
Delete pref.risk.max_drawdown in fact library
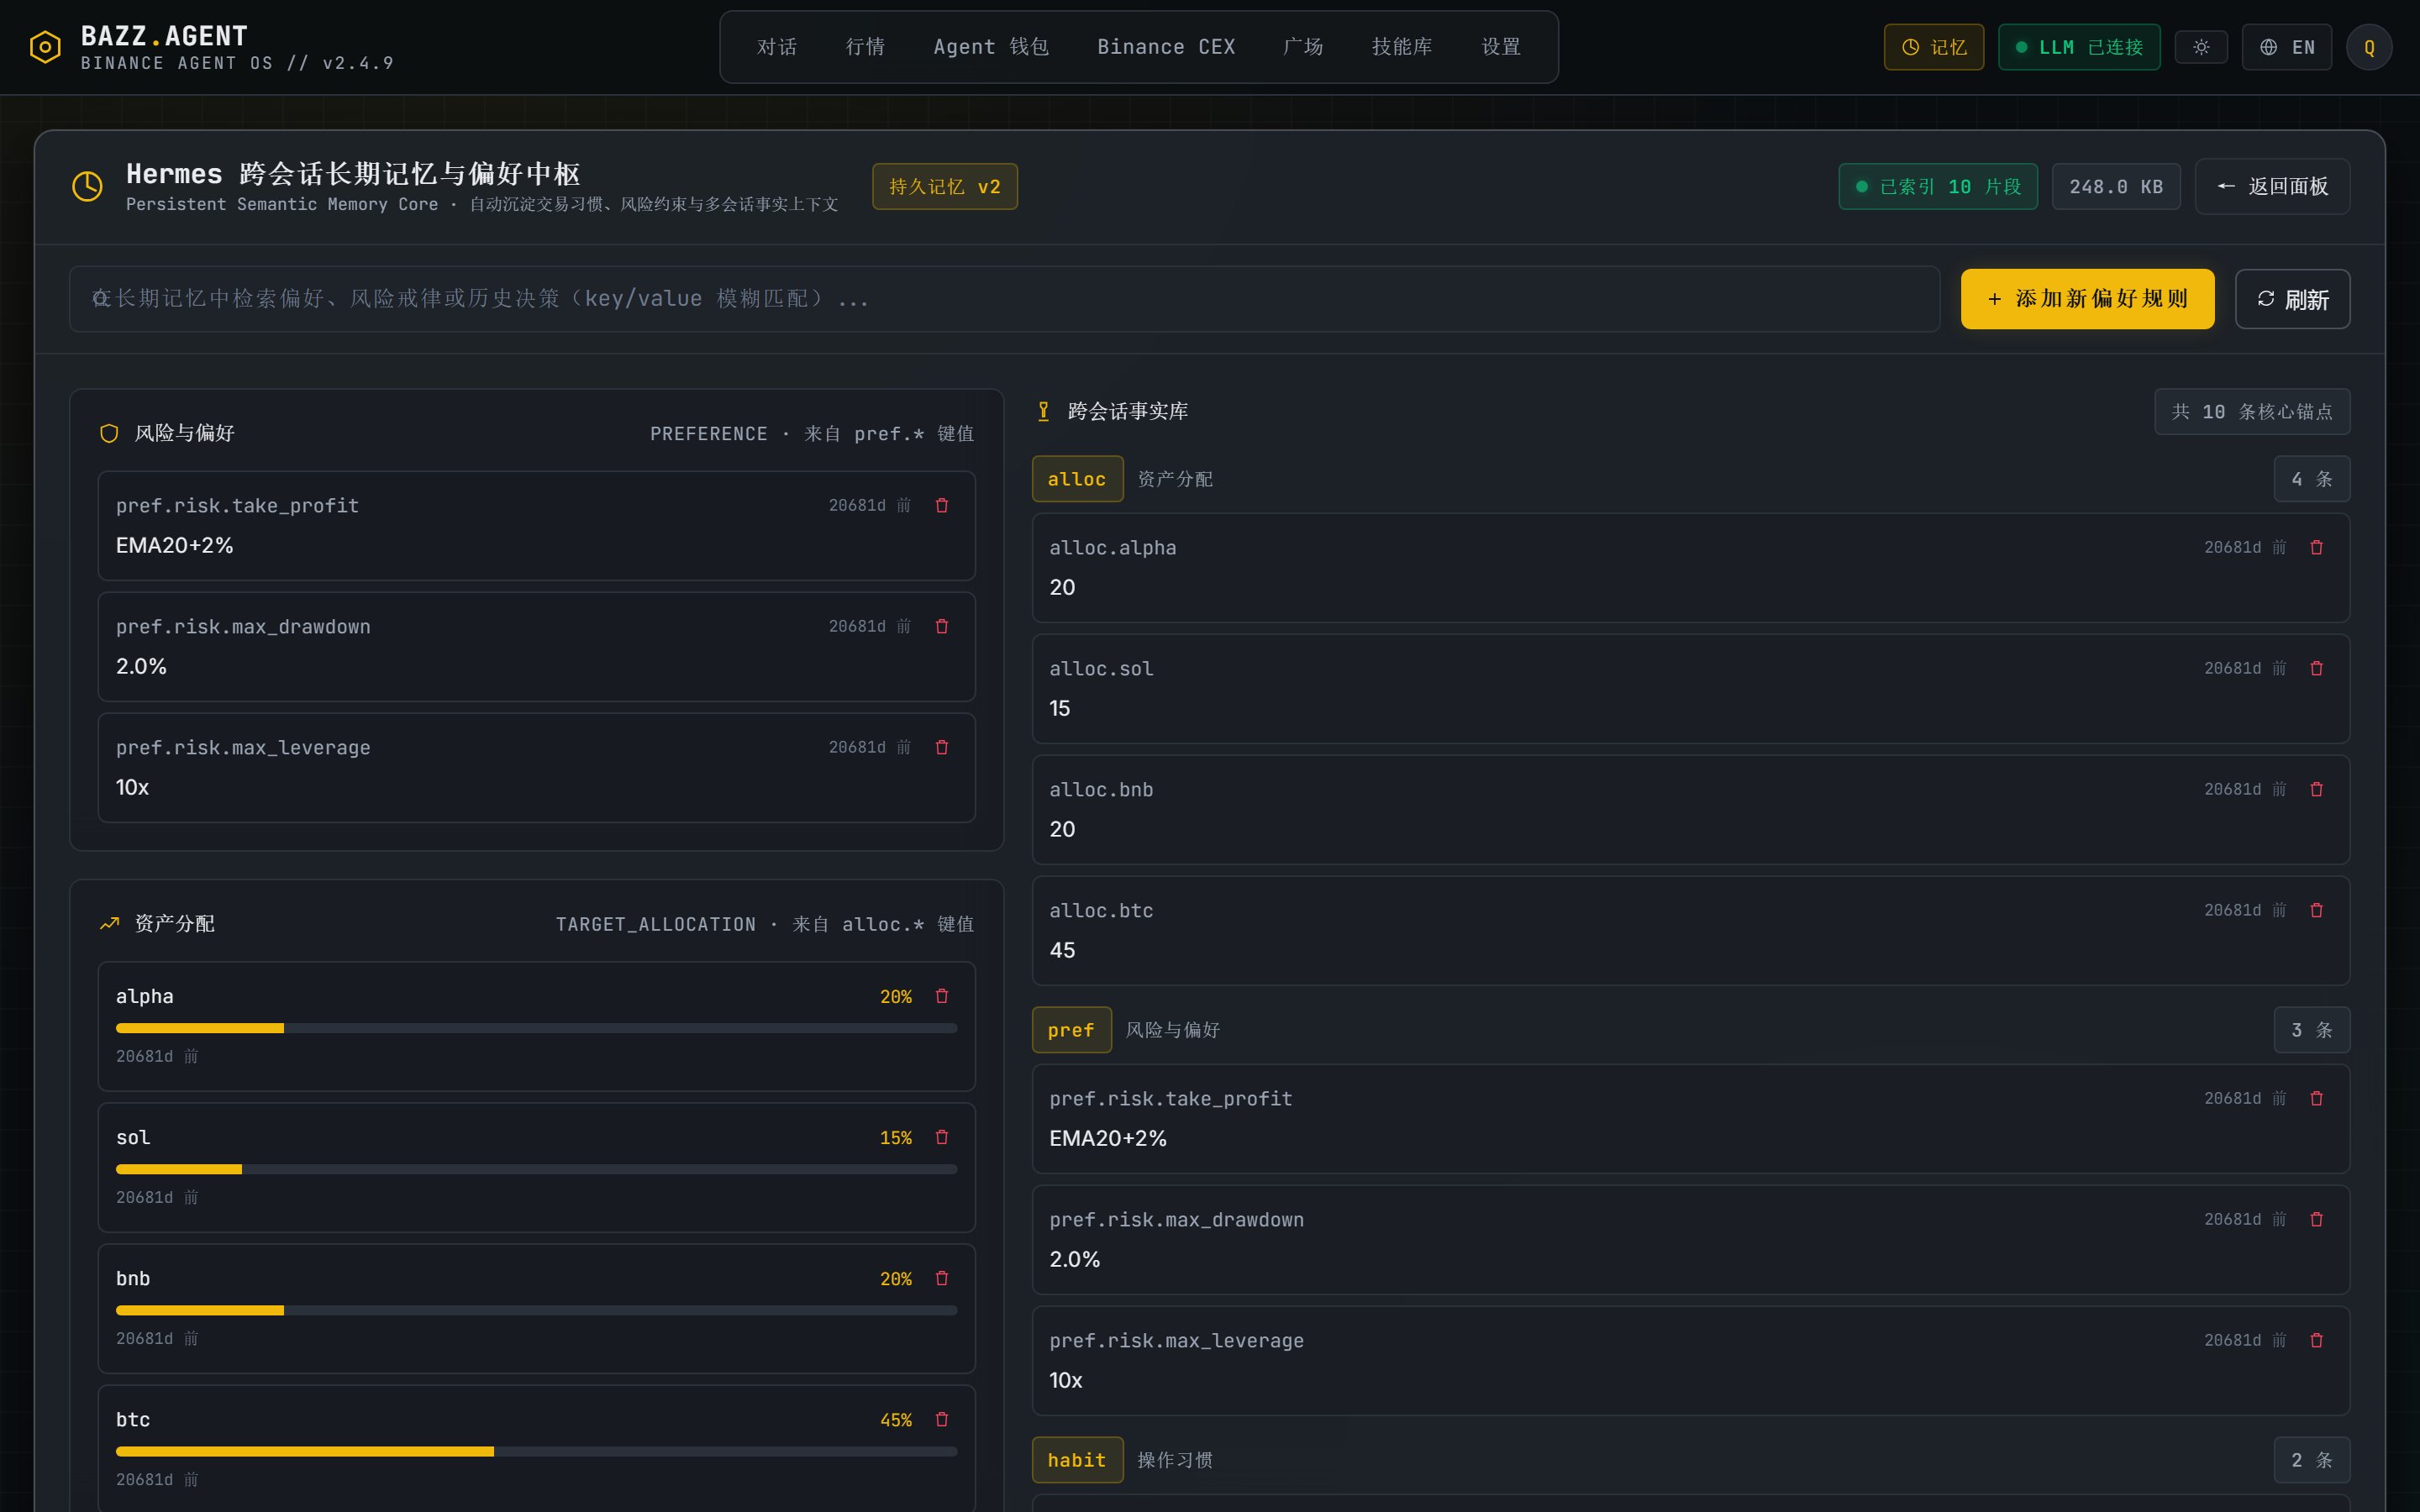pos(2316,1219)
